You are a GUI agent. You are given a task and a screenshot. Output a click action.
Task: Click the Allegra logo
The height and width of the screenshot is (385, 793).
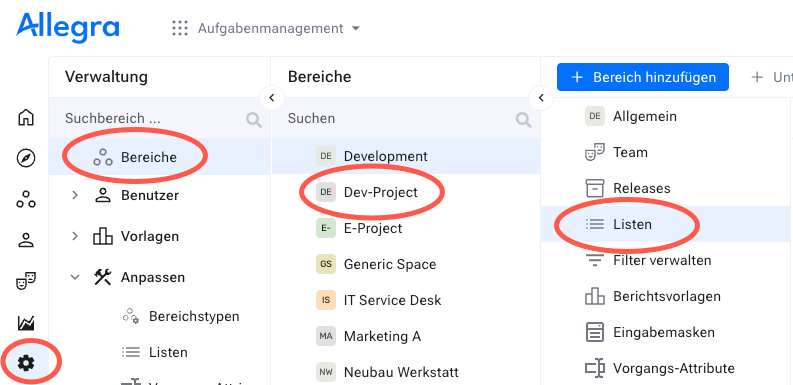(68, 28)
